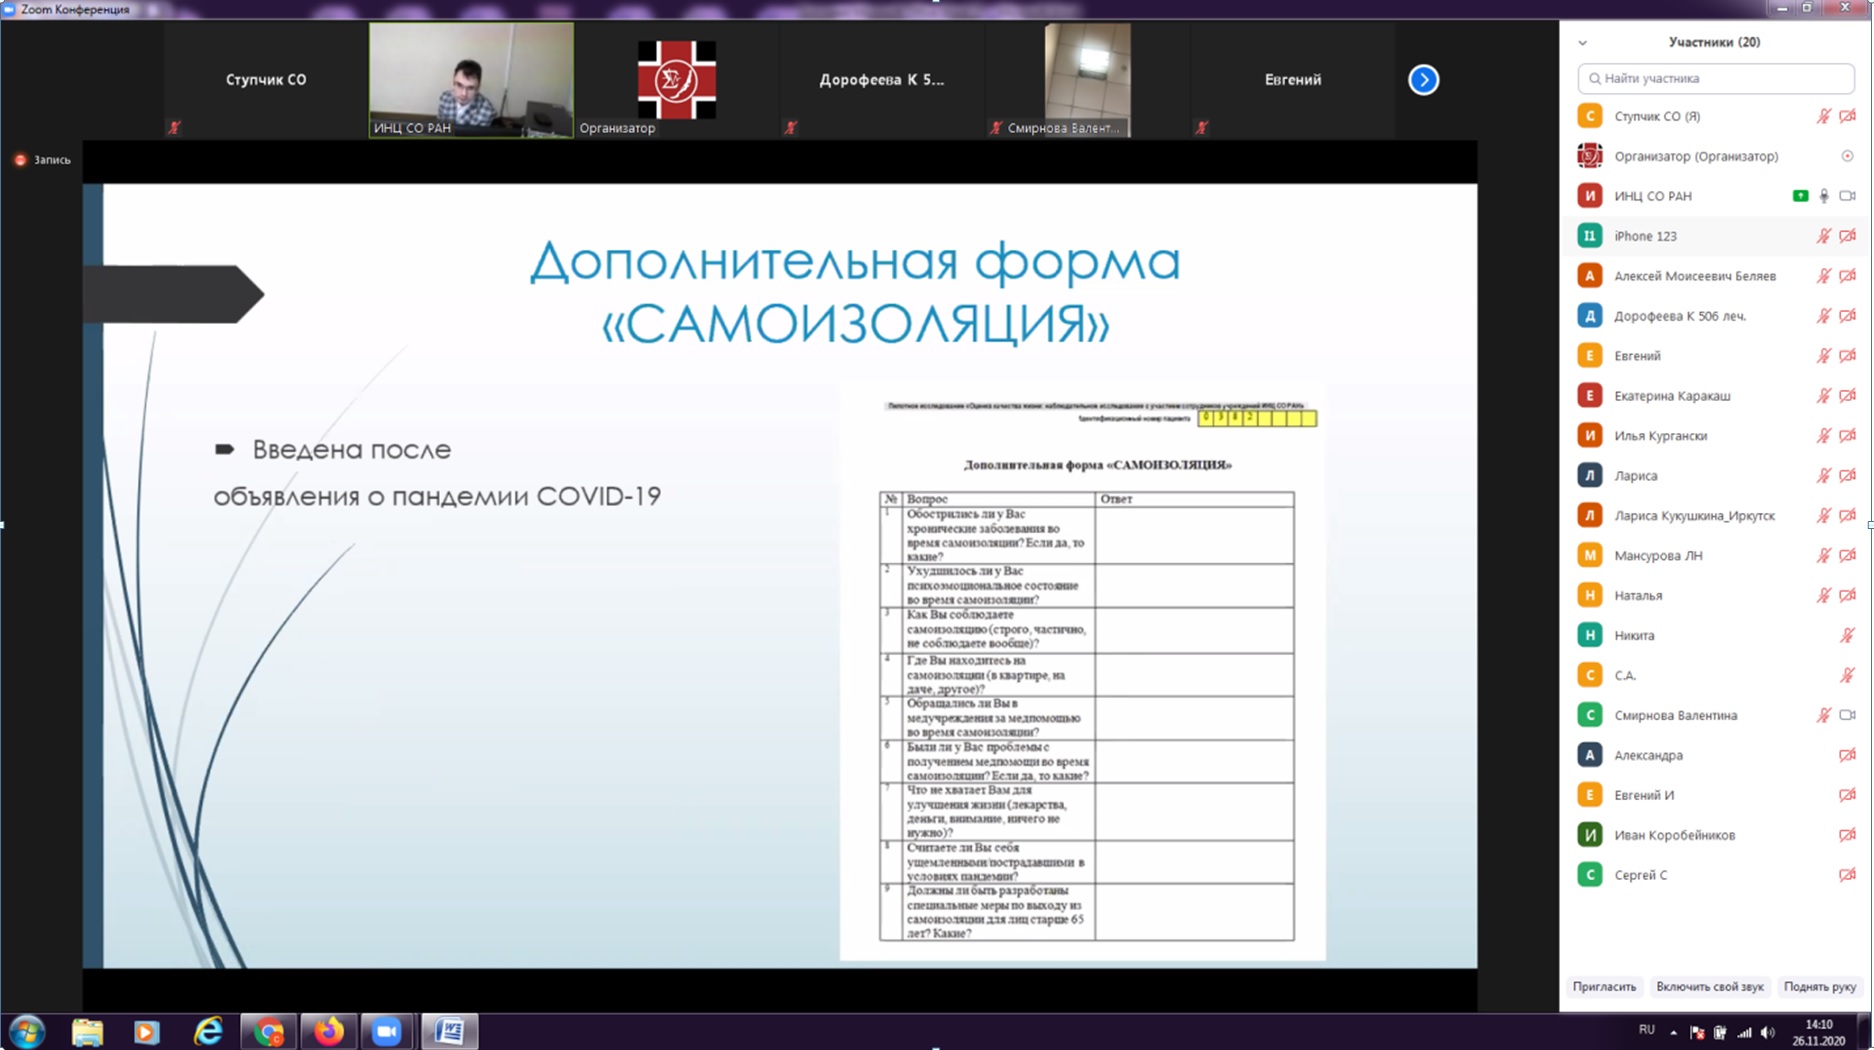
Task: Select Дорофеева К 5... video tile
Action: (x=881, y=80)
